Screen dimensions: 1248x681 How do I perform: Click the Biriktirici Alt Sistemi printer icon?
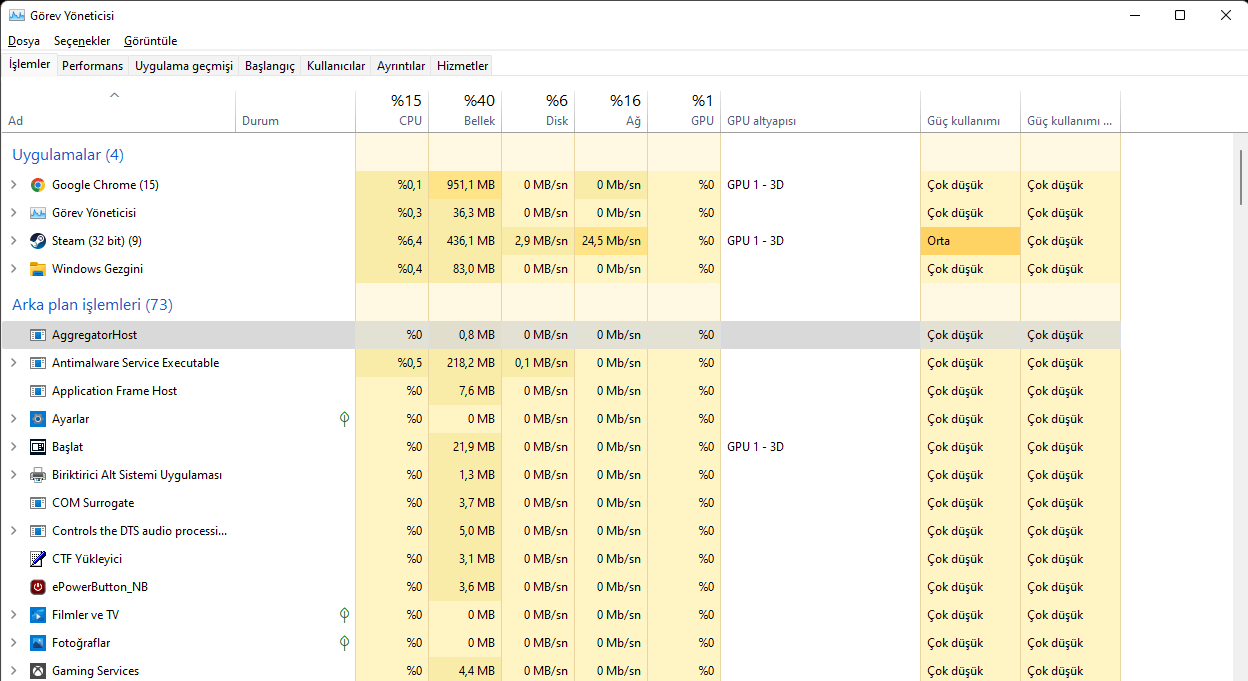coord(38,475)
